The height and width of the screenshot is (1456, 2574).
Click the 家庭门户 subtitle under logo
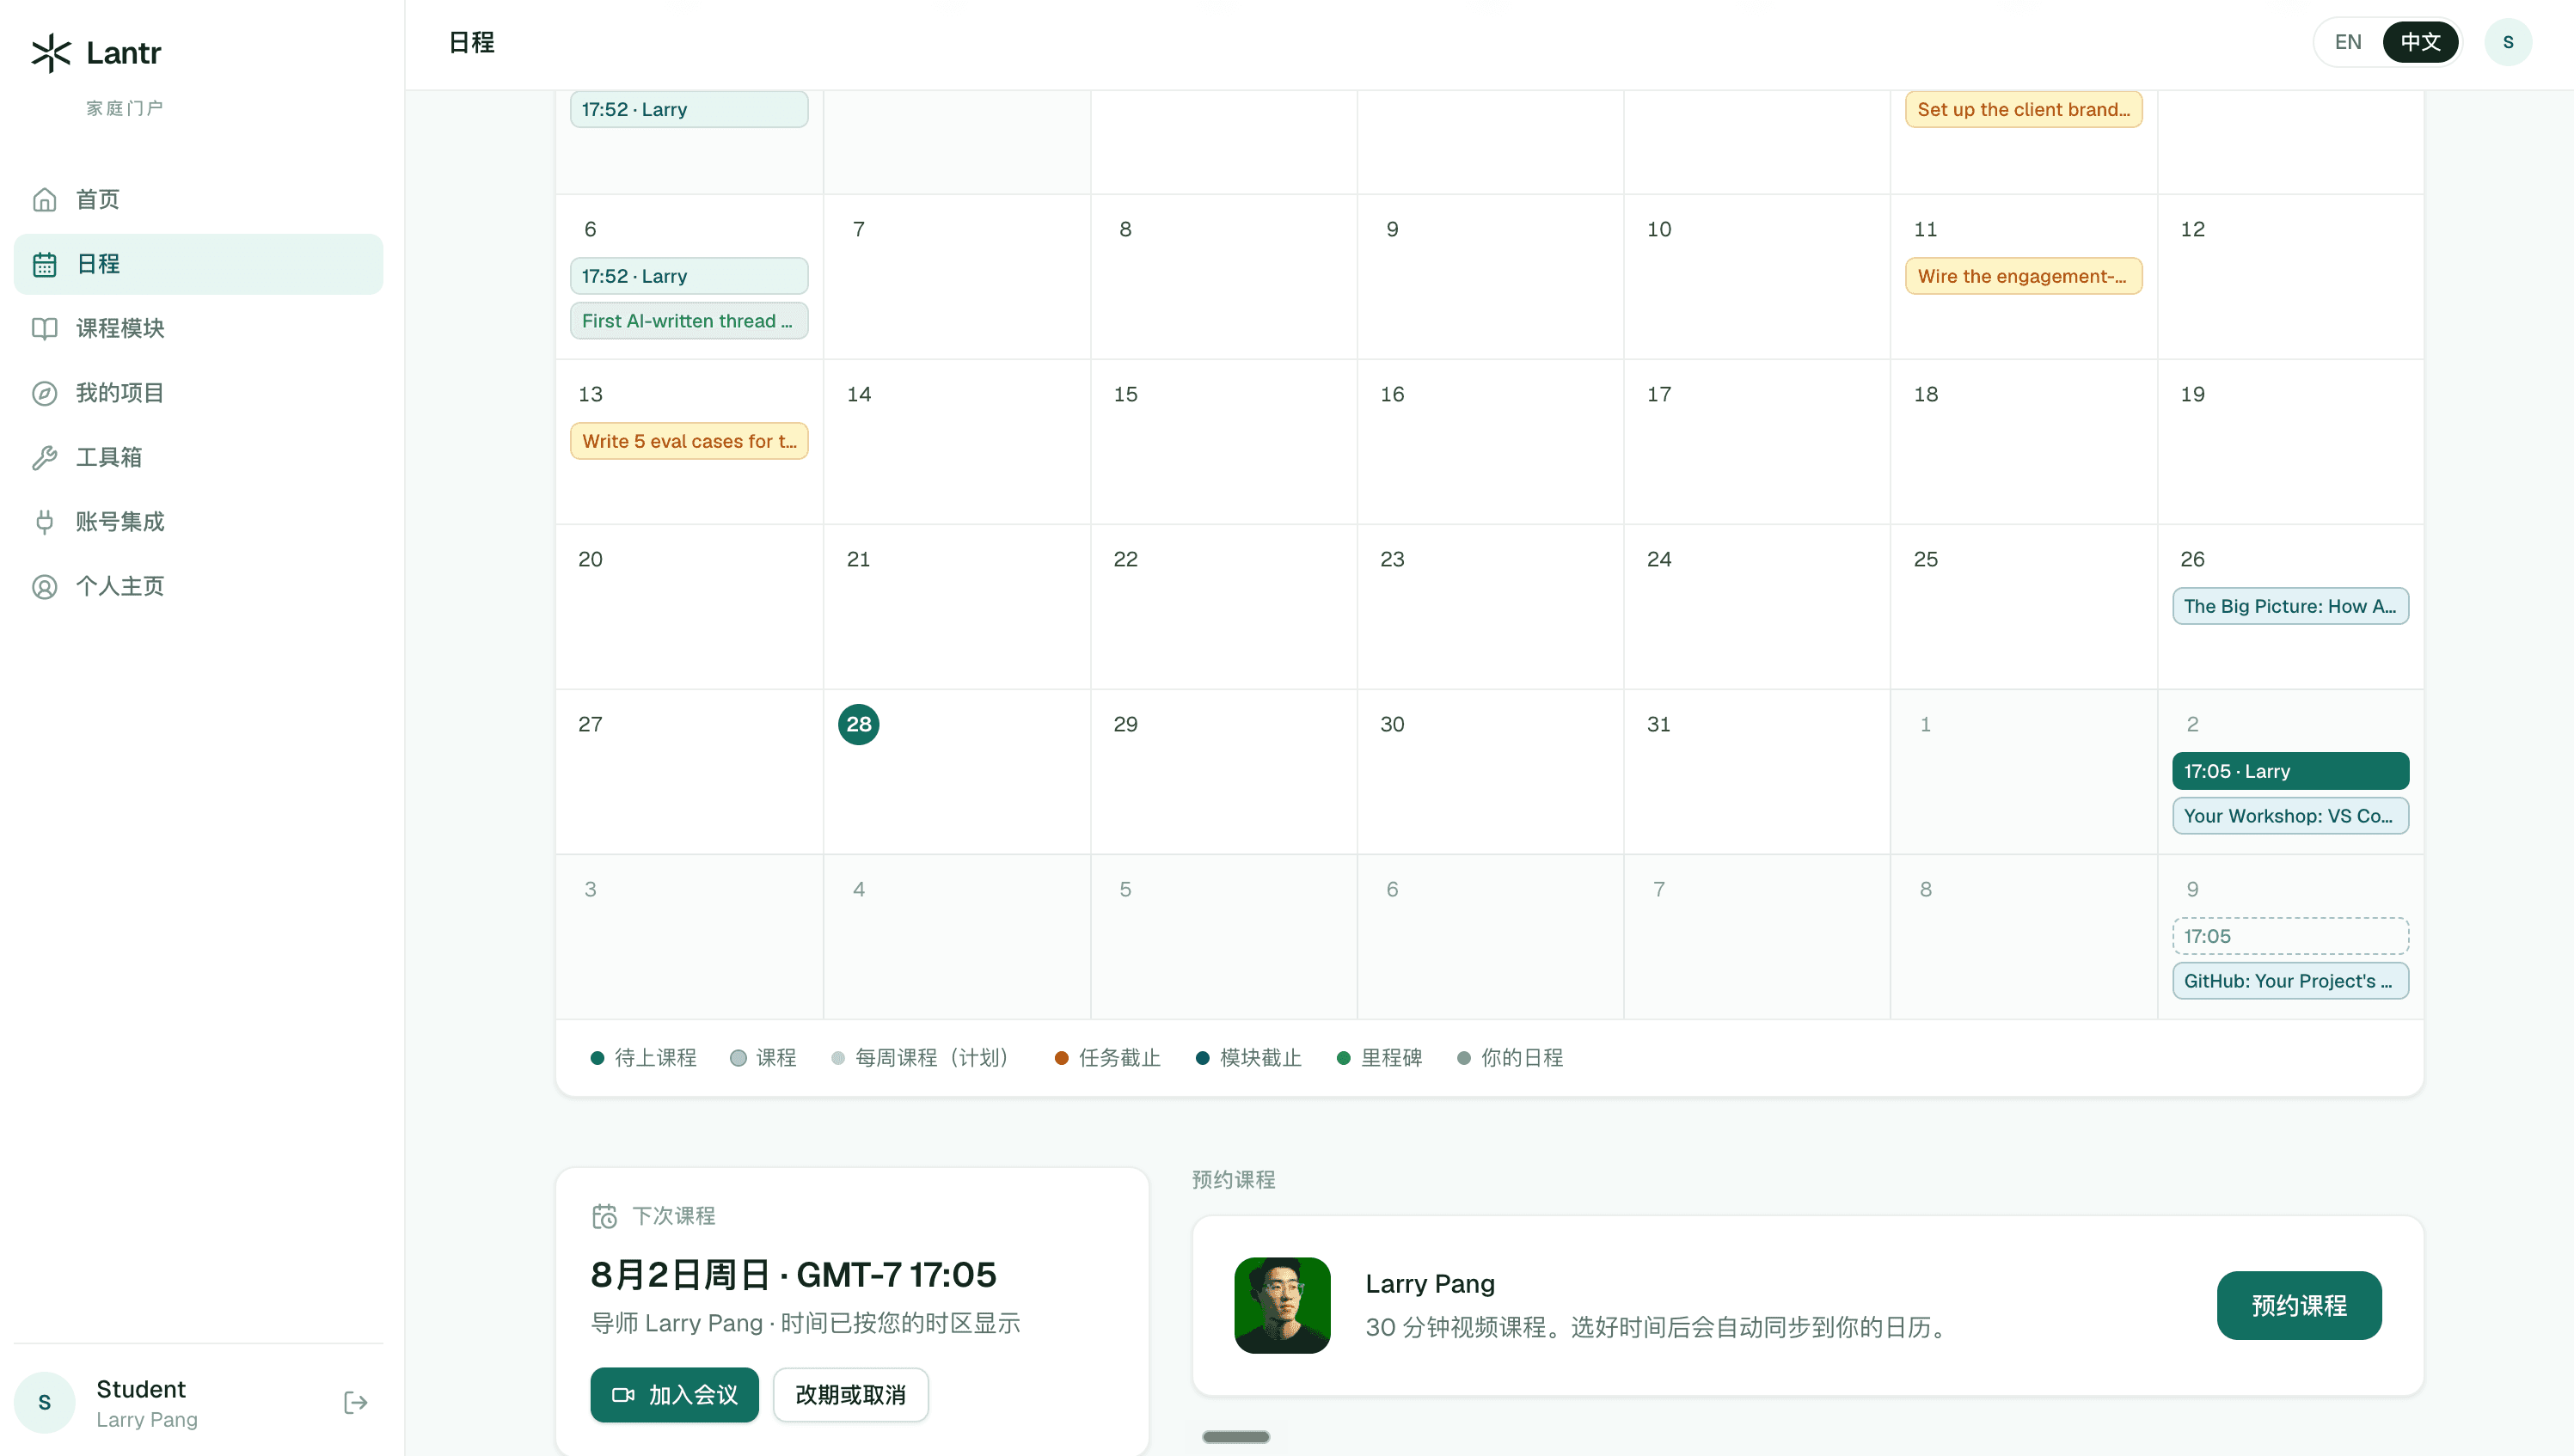124,108
